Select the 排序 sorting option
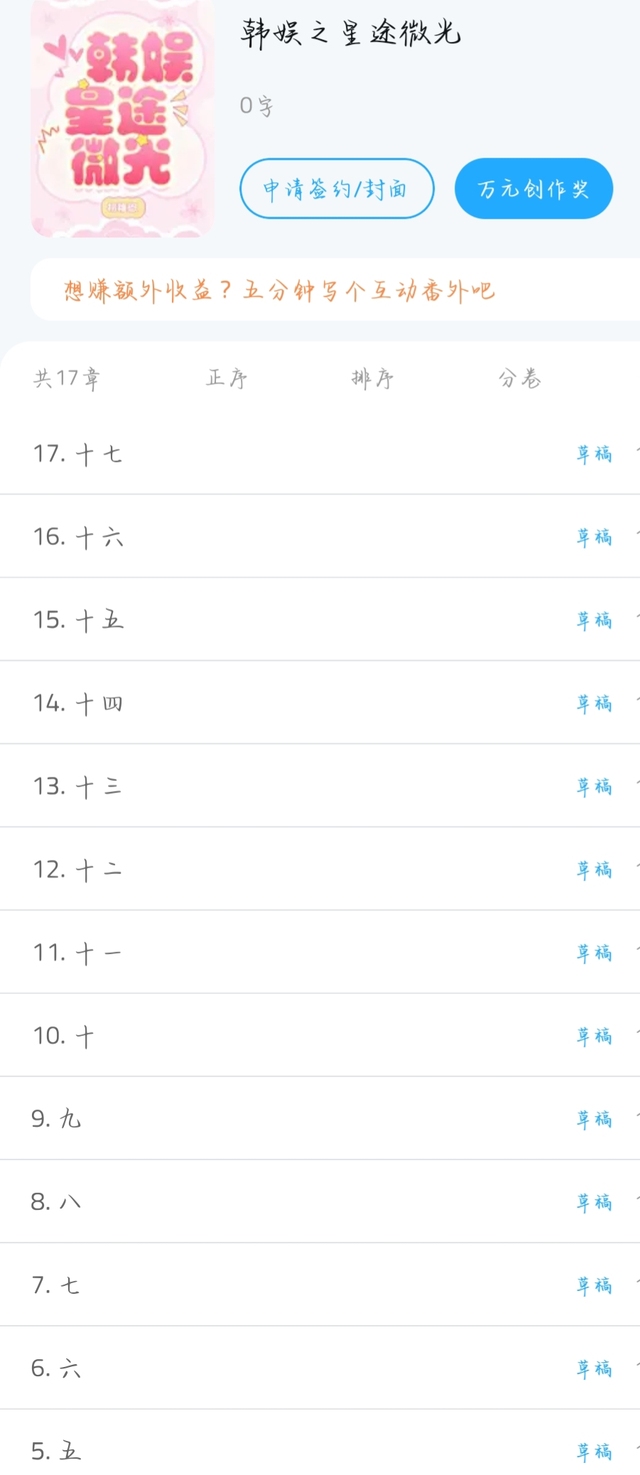 [x=372, y=379]
